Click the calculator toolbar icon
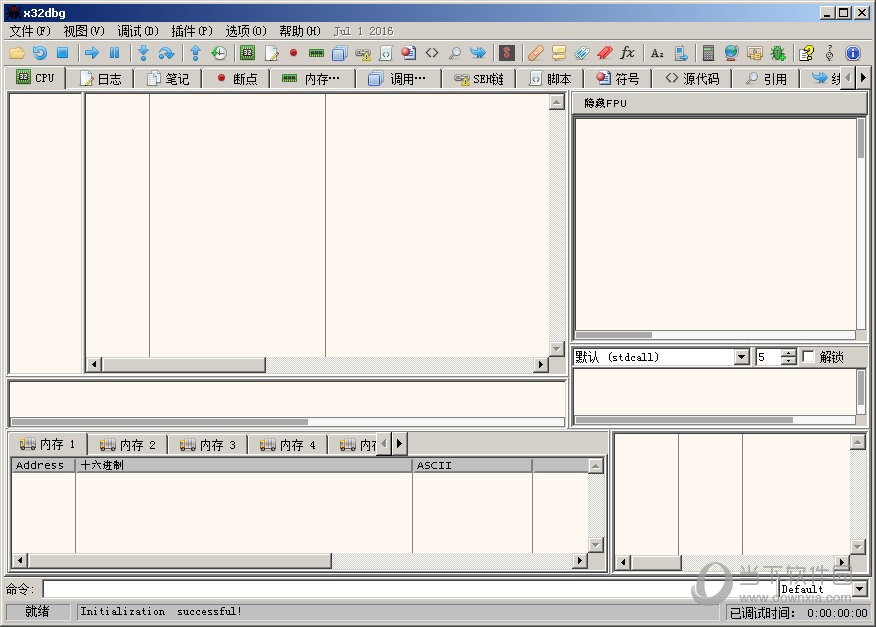876x627 pixels. (x=708, y=53)
